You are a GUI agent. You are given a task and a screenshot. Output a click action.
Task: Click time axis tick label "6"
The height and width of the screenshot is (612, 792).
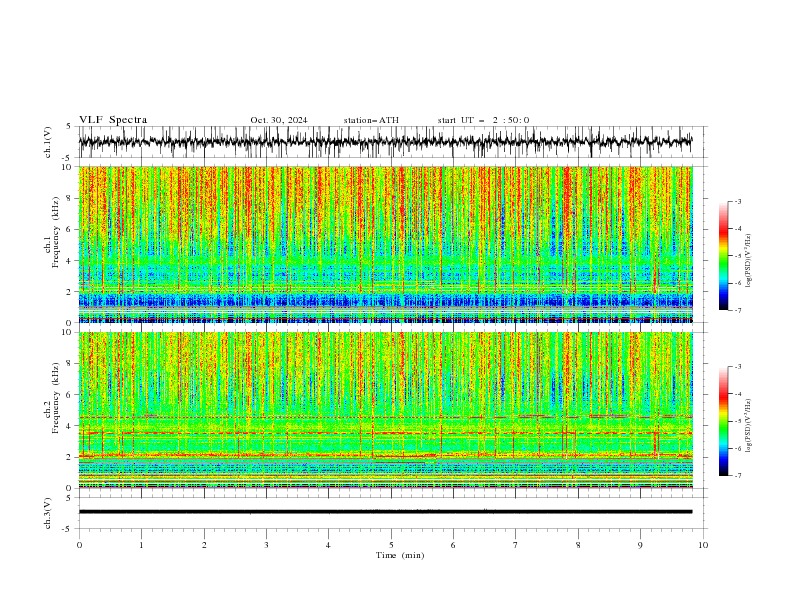[x=453, y=545]
